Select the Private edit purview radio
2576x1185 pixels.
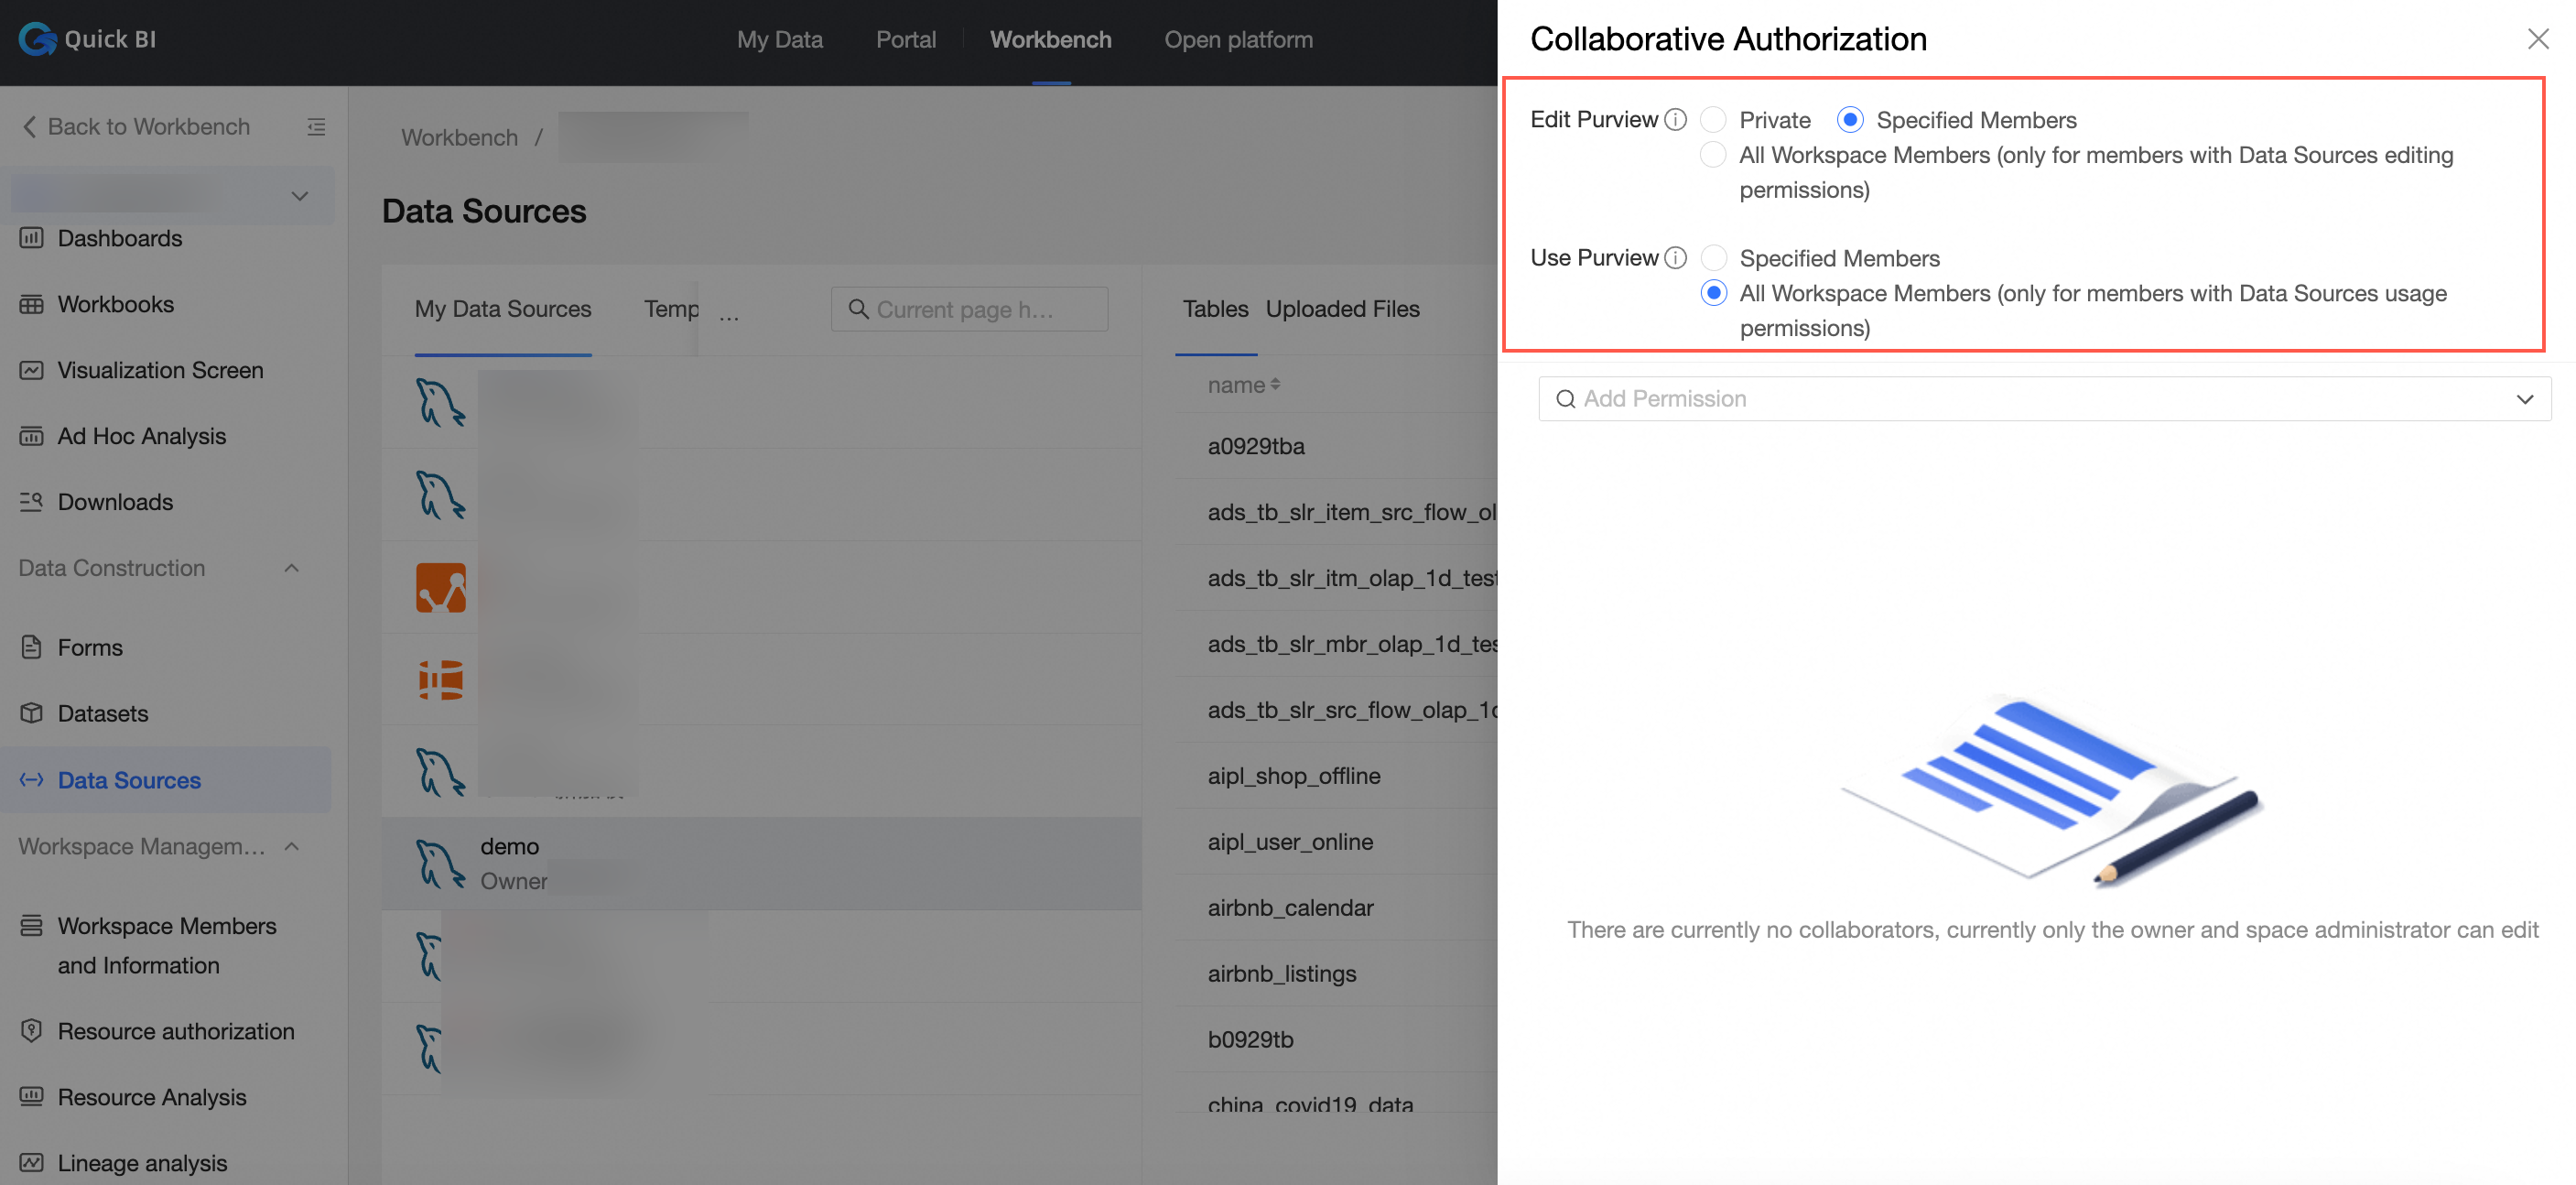(1713, 120)
